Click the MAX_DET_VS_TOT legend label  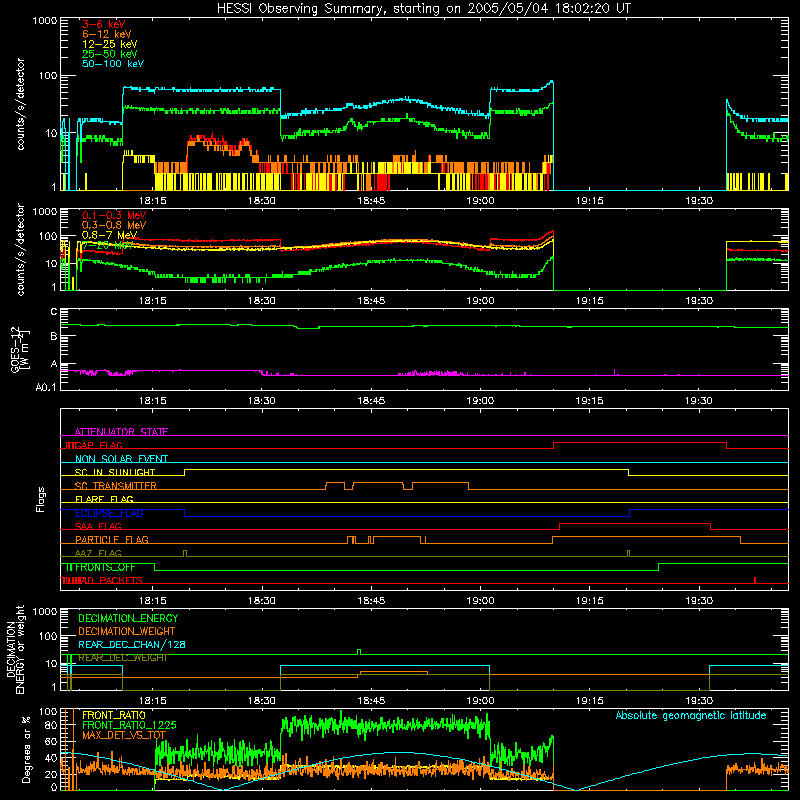click(x=123, y=735)
